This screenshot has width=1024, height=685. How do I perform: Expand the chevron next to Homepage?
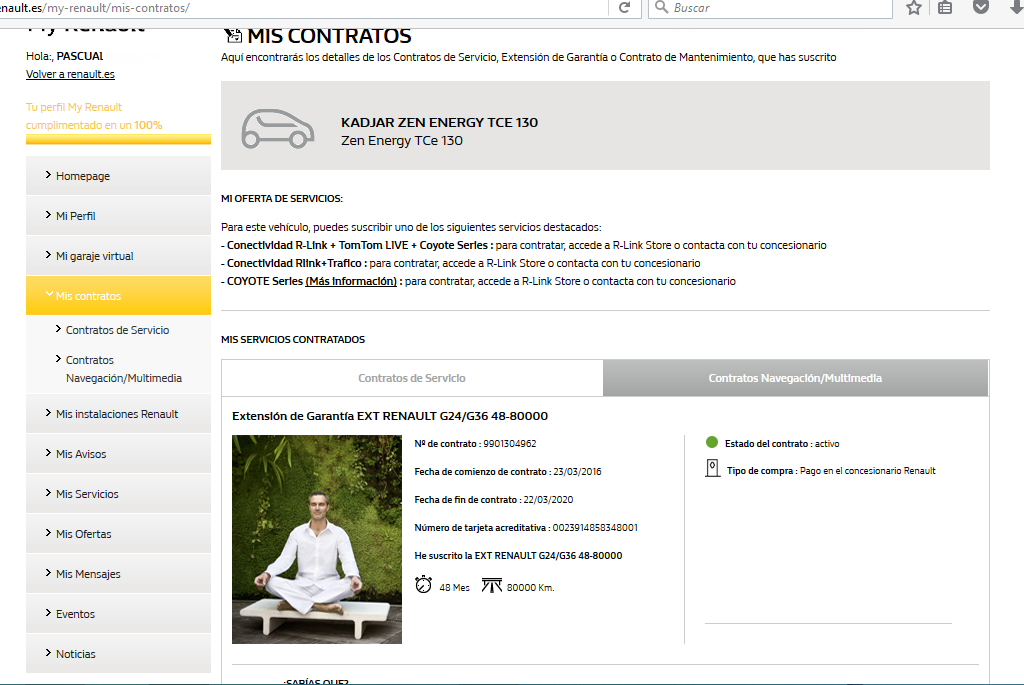click(x=48, y=174)
